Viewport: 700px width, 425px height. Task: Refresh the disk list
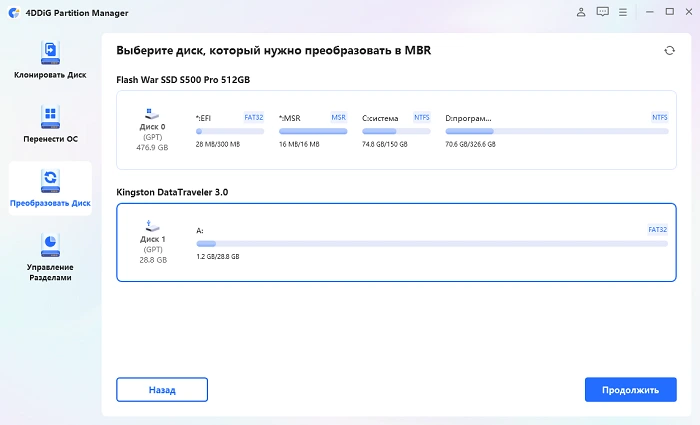(669, 50)
